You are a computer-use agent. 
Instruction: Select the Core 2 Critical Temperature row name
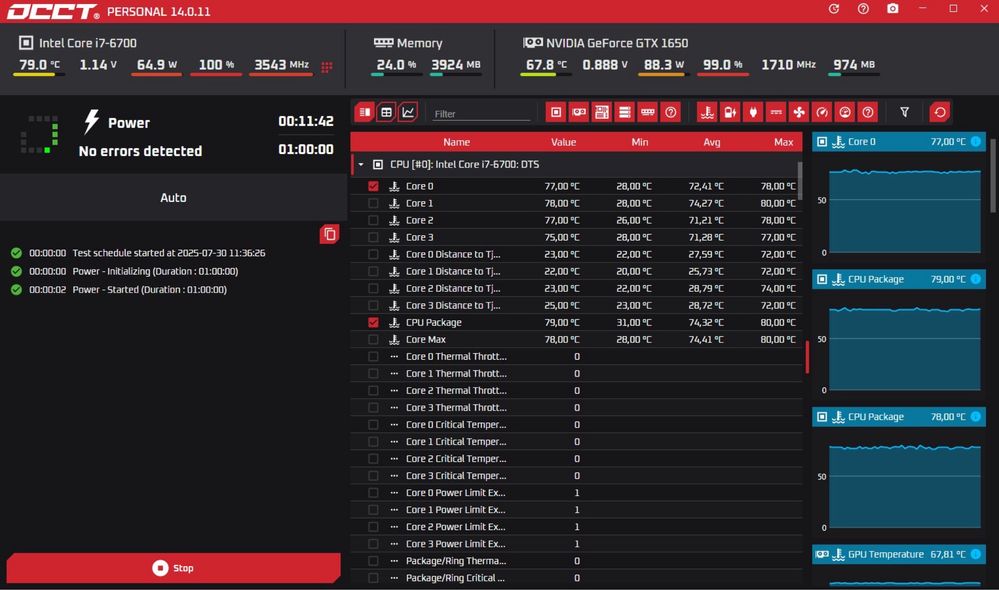[x=456, y=459]
